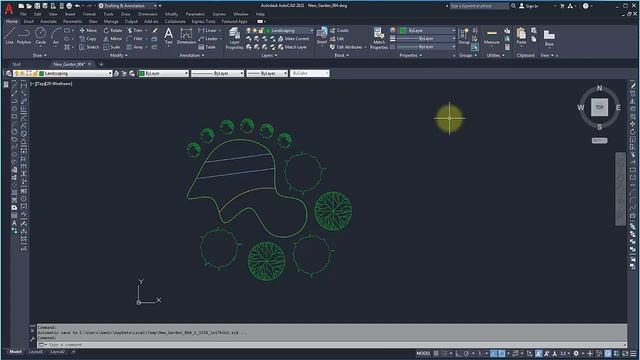This screenshot has width=640, height=360.
Task: Click the Insert block button
Action: (322, 36)
